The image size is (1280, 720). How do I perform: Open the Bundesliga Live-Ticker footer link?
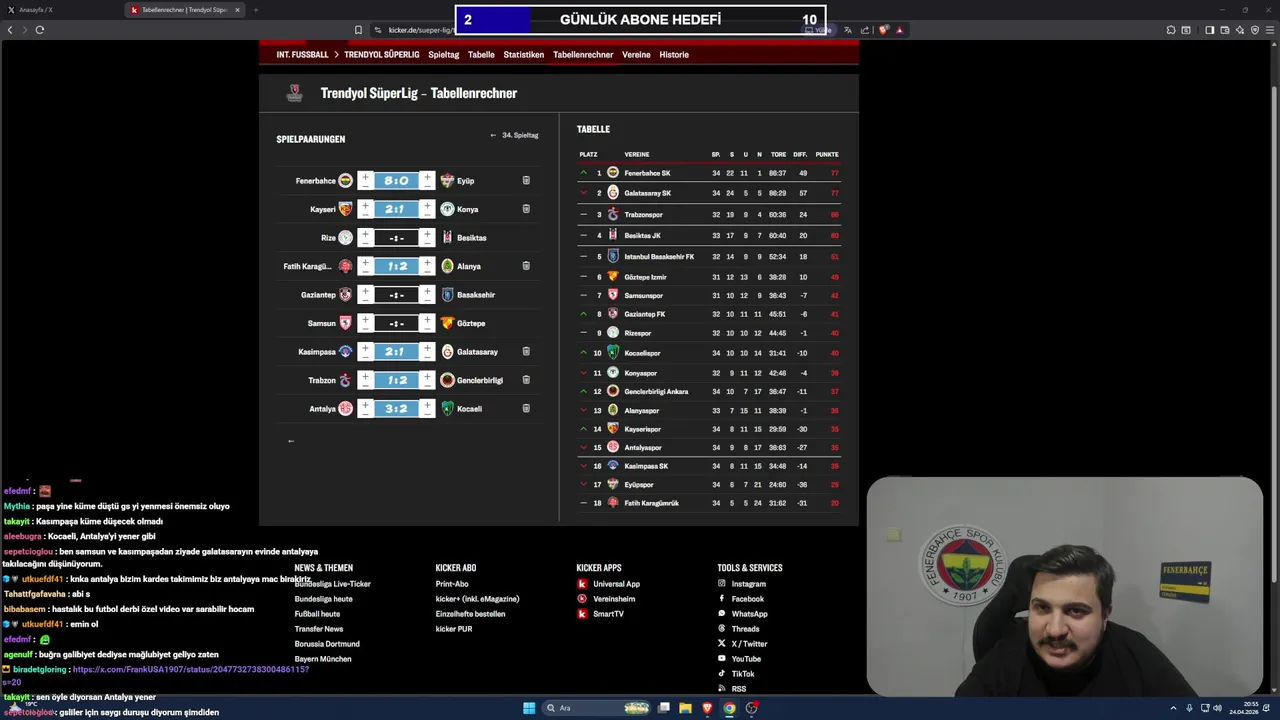[333, 584]
